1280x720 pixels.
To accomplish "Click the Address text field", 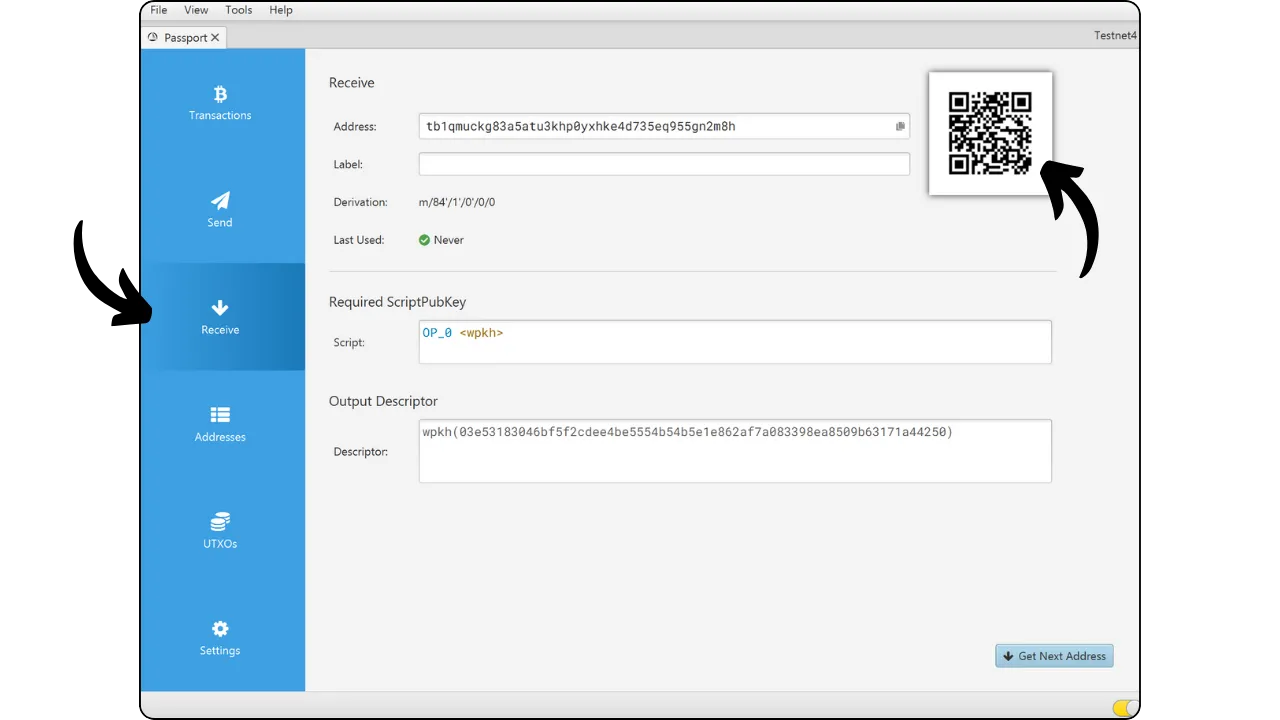I will pyautogui.click(x=655, y=127).
